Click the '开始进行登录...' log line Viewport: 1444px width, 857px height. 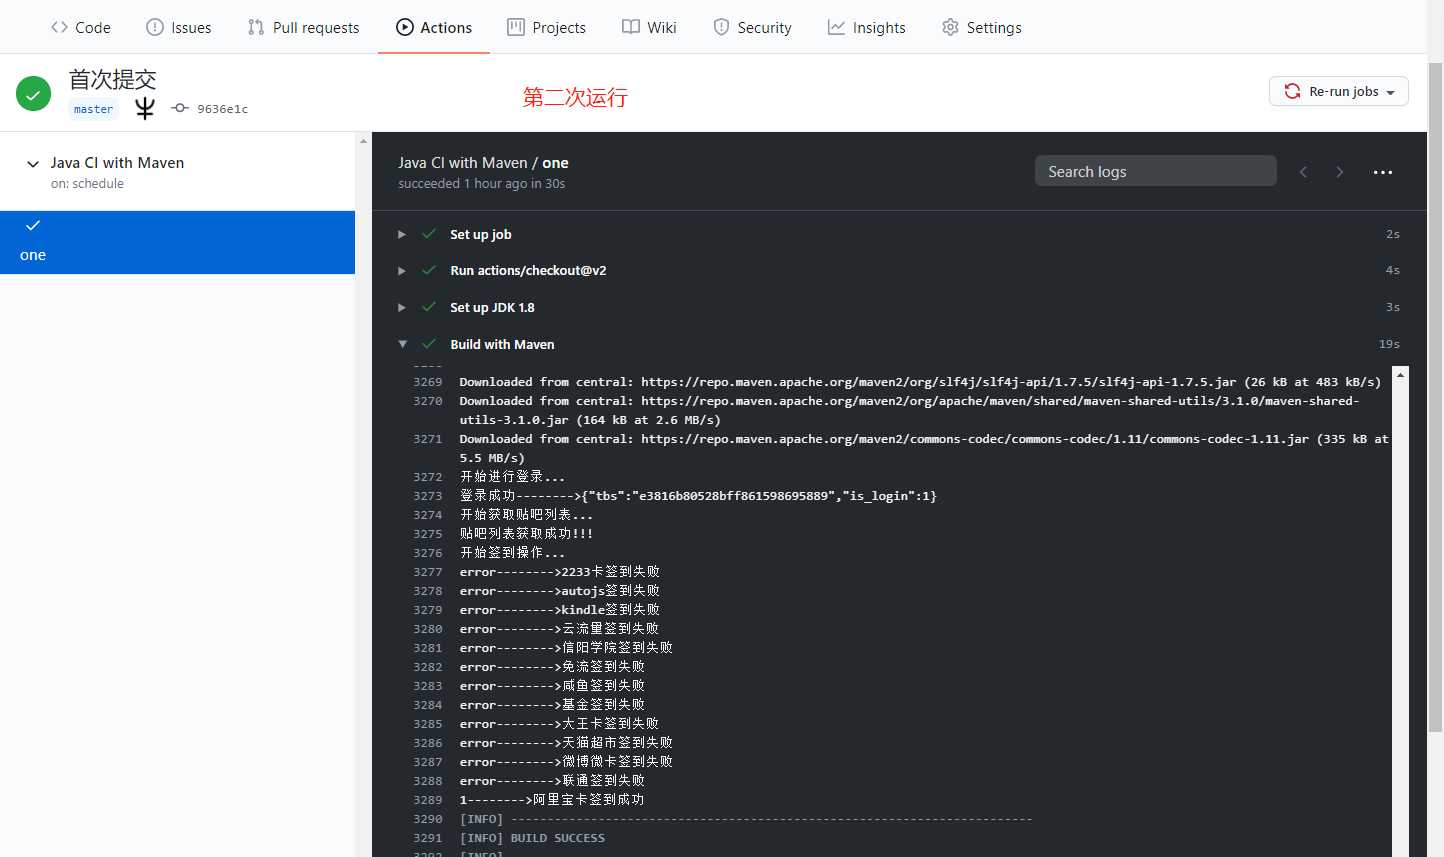pos(512,477)
